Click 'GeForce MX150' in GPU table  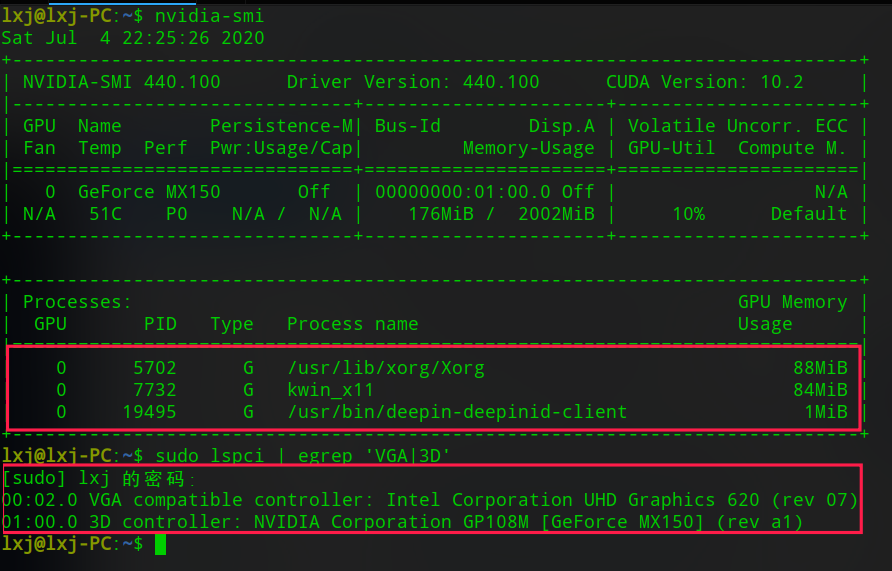coord(149,192)
